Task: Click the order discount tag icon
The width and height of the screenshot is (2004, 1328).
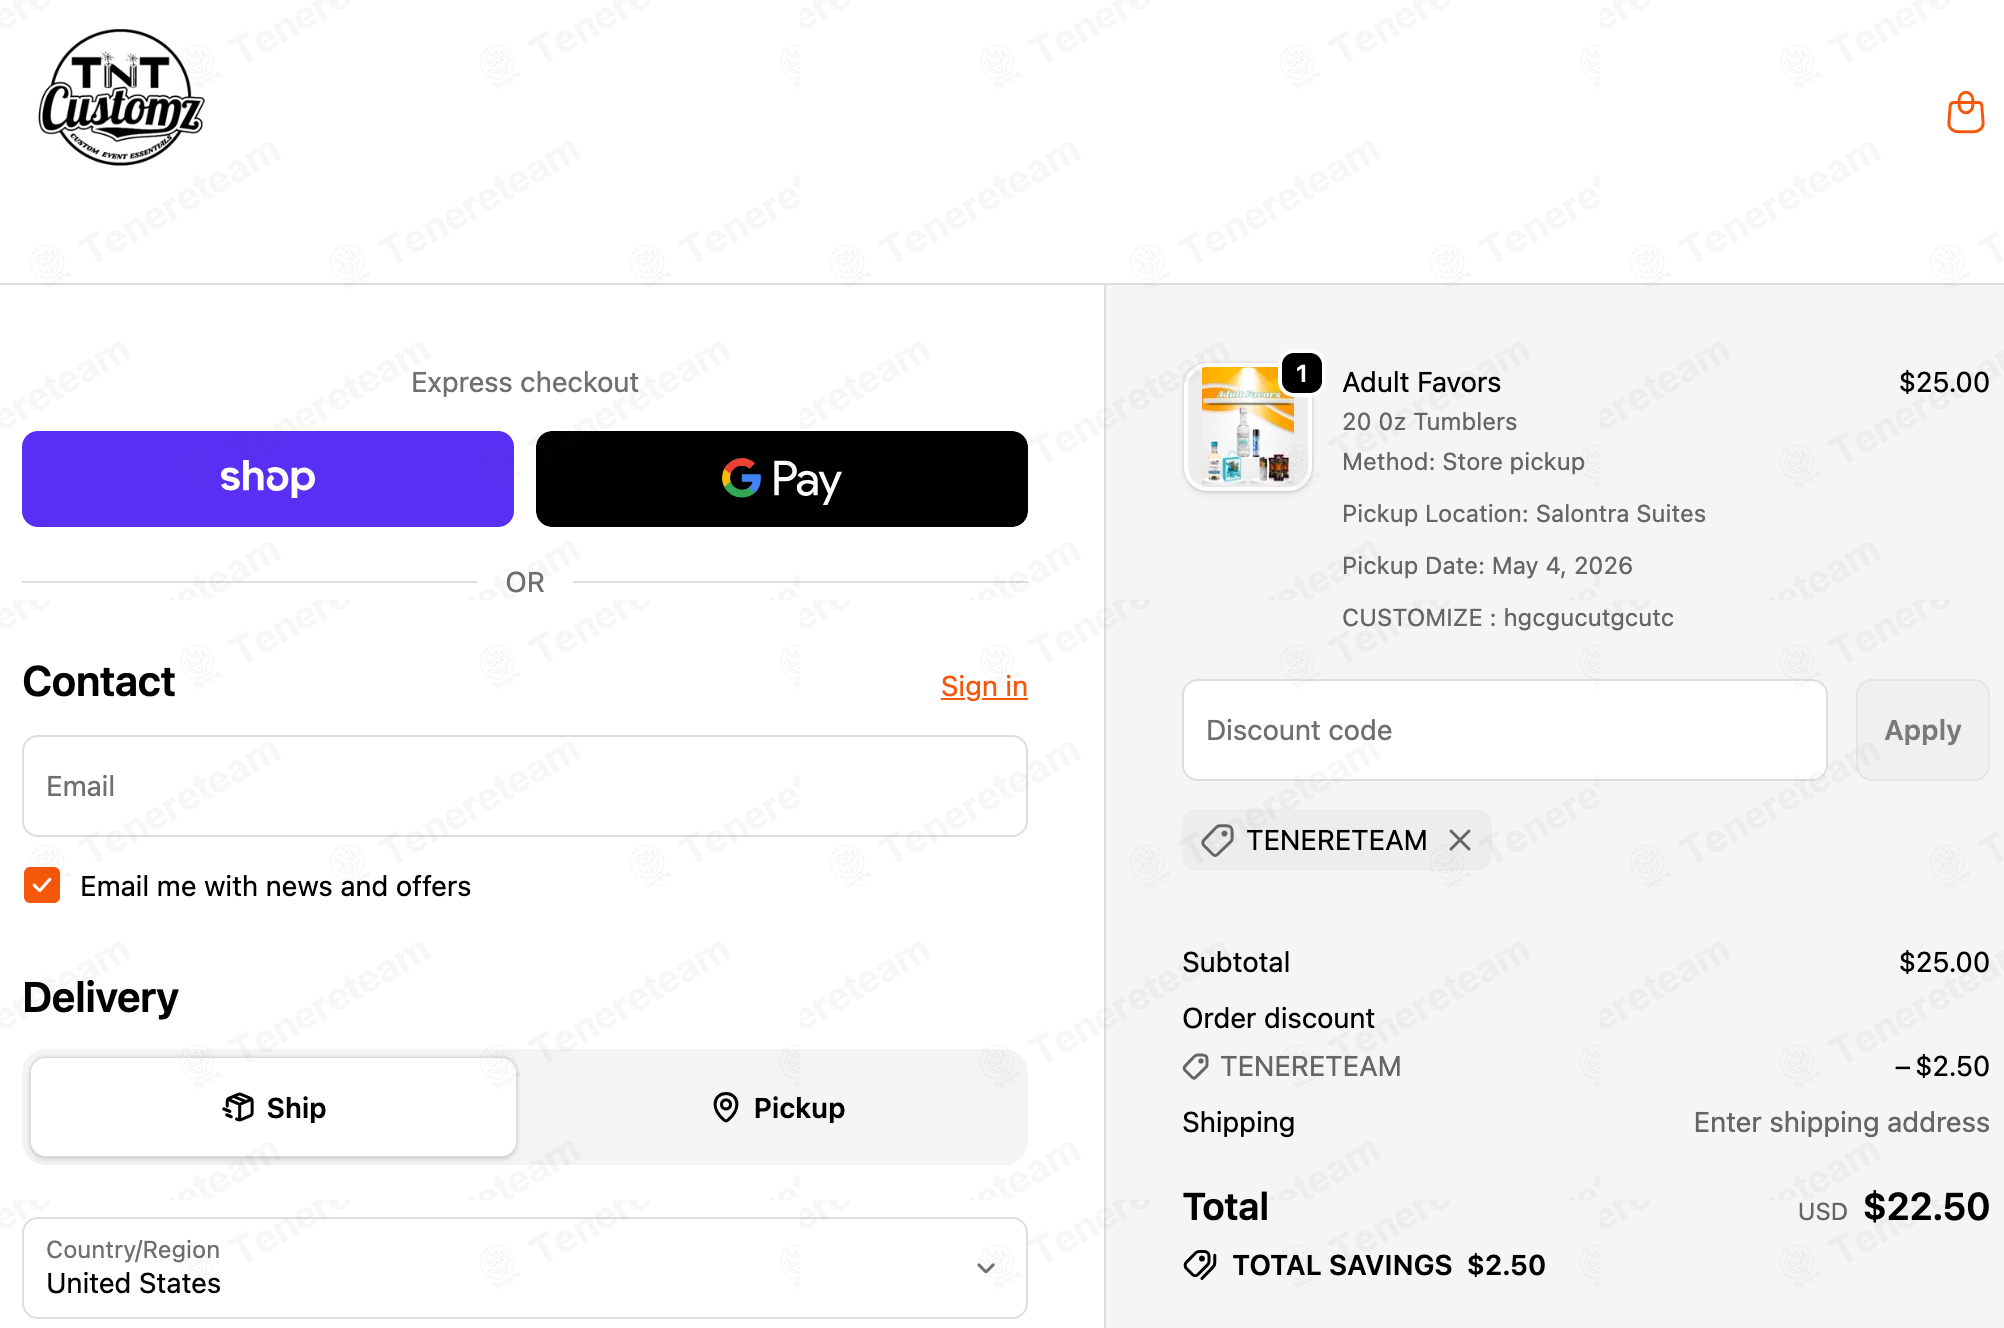Action: click(x=1196, y=1066)
